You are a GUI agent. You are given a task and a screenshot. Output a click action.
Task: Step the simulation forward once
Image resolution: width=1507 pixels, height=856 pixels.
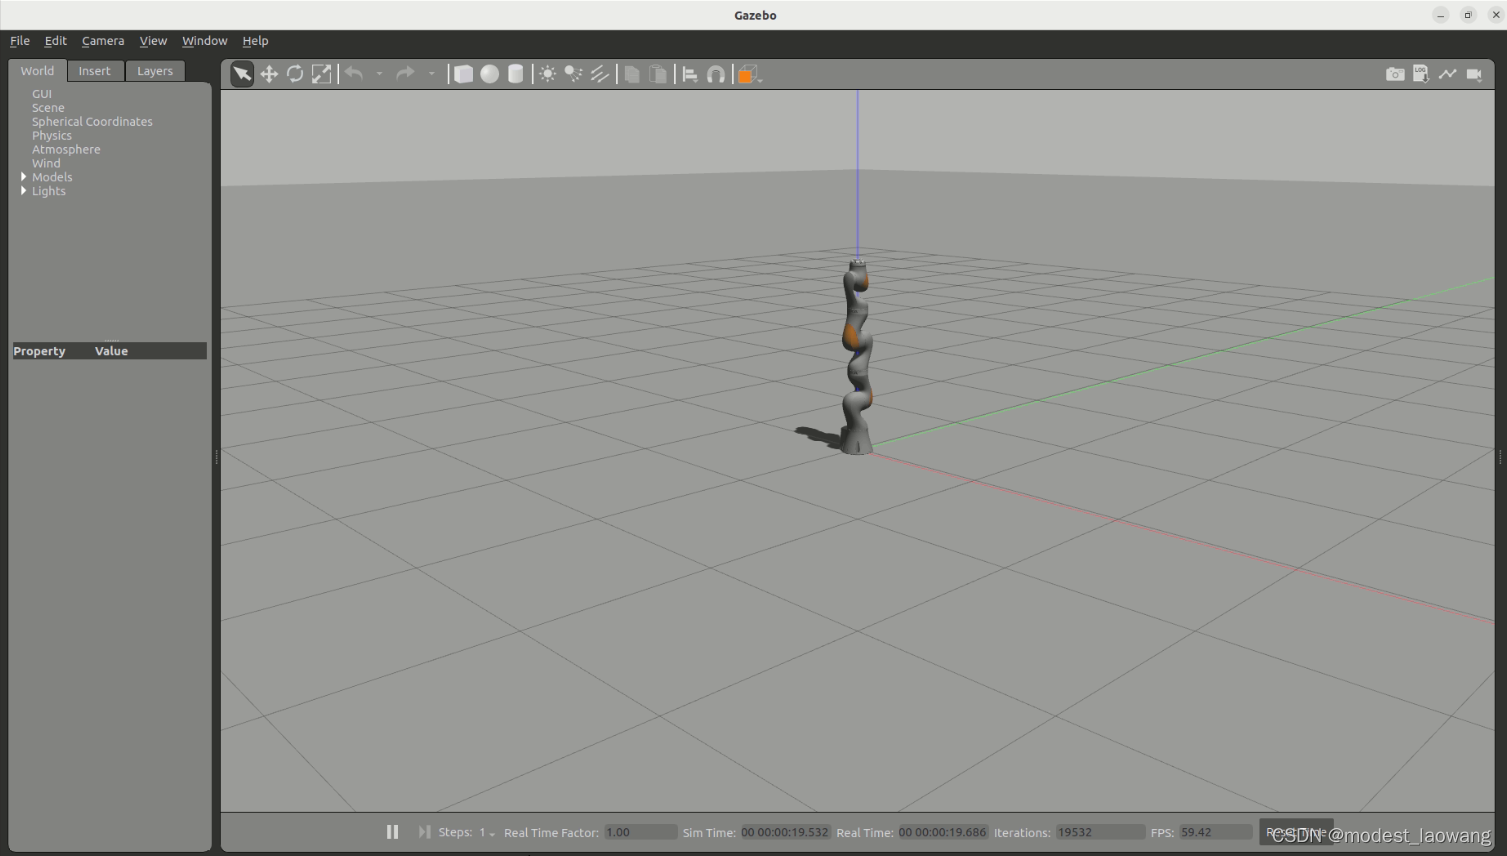pyautogui.click(x=424, y=832)
